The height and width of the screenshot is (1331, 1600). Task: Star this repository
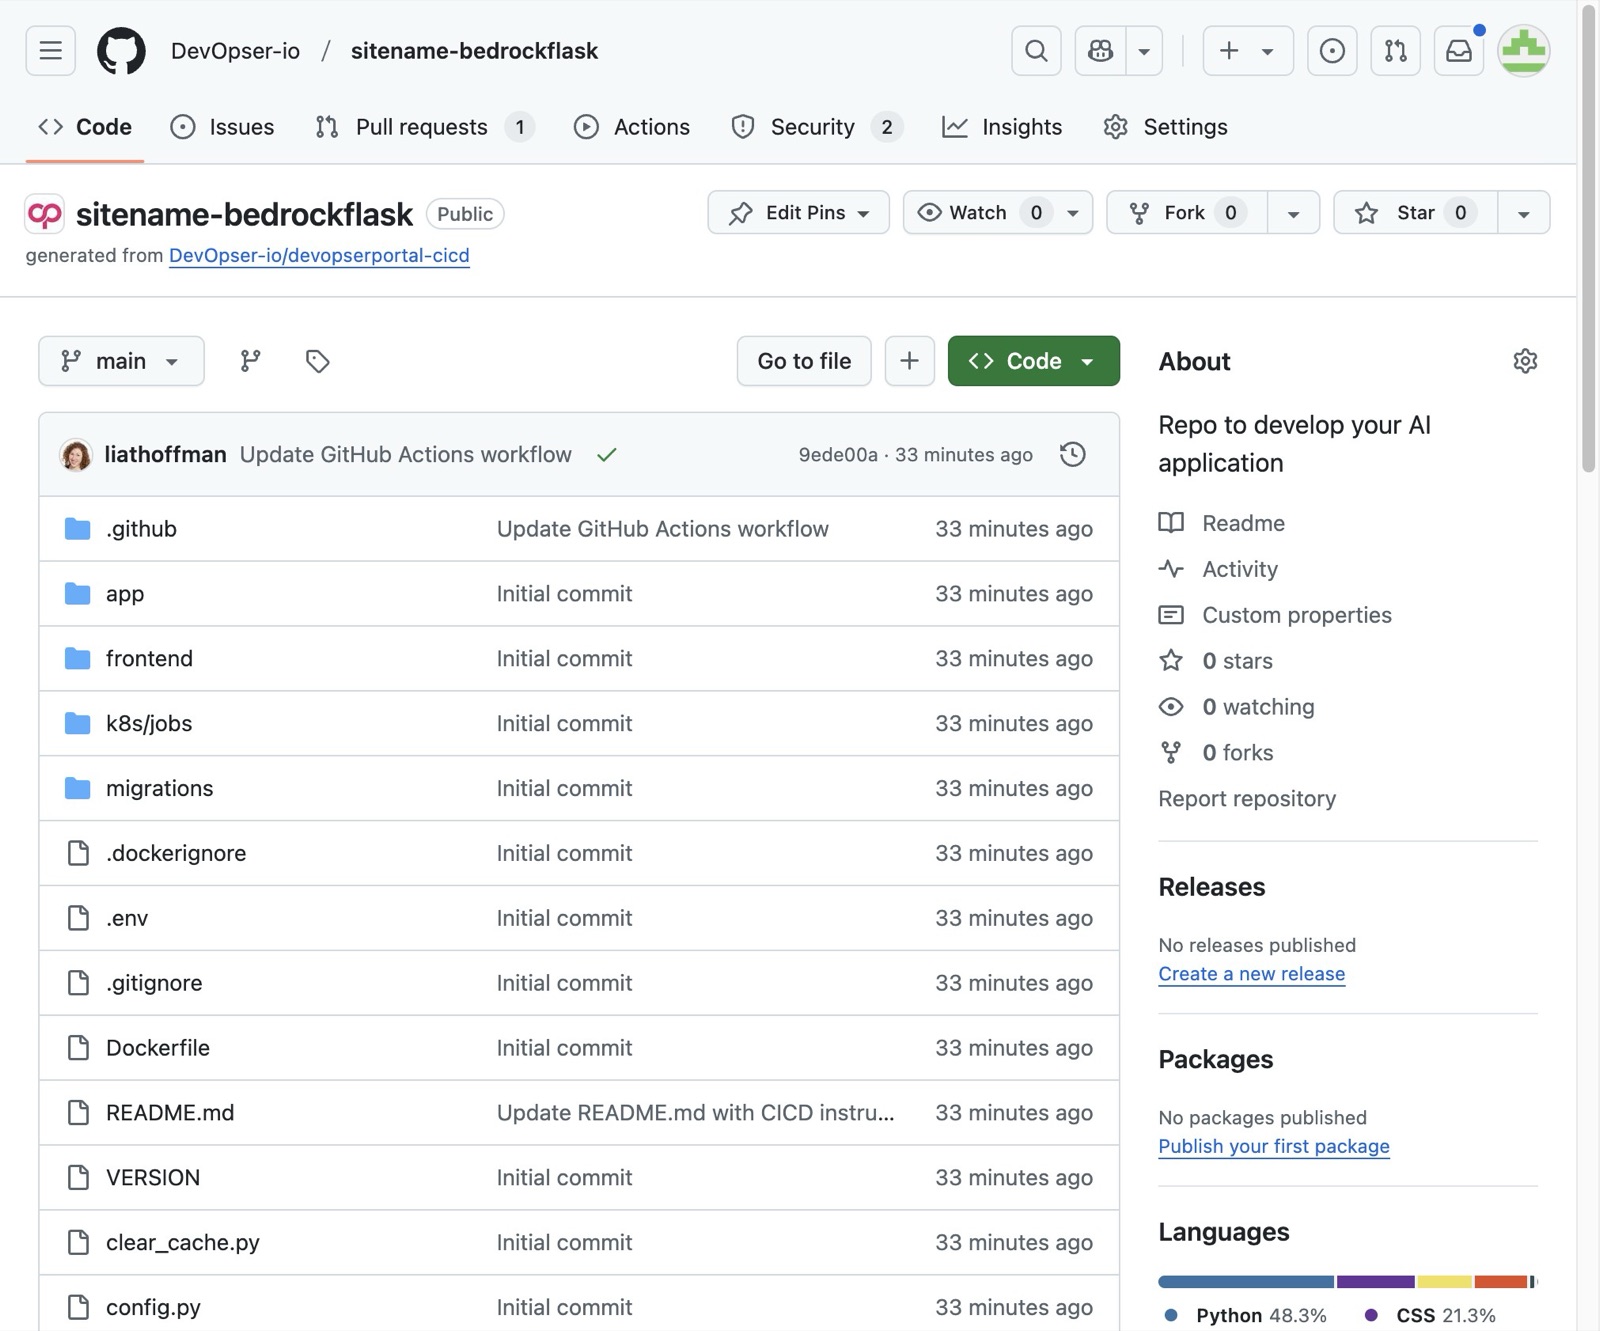[1416, 213]
